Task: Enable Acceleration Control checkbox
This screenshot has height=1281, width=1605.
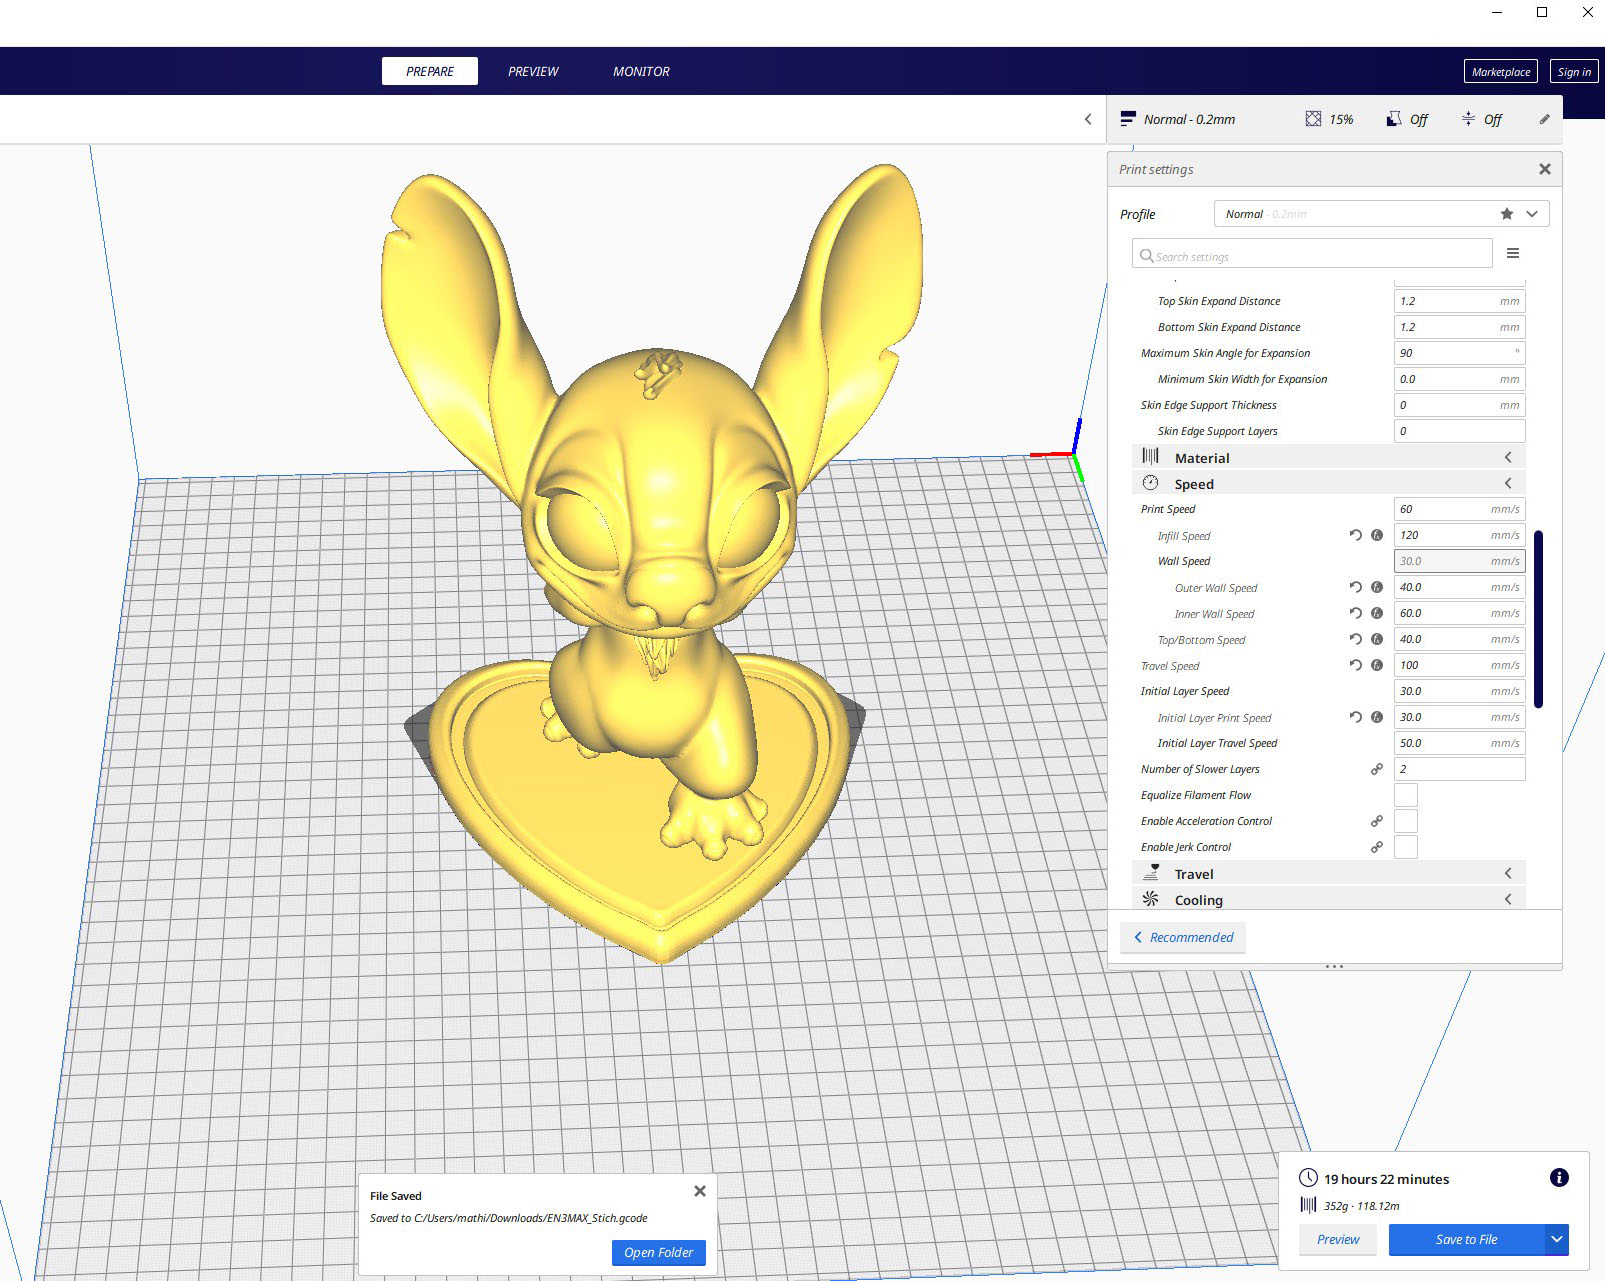Action: (x=1406, y=821)
